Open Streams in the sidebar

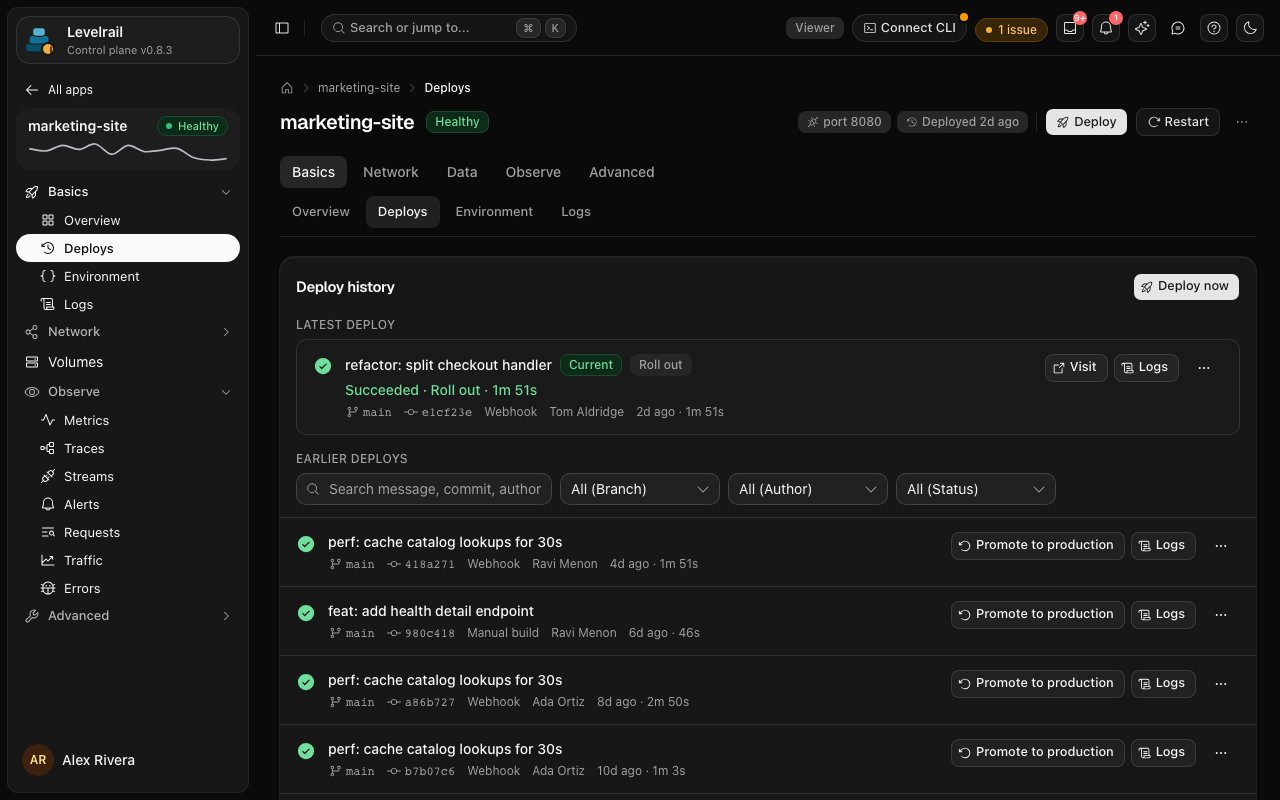(128, 477)
